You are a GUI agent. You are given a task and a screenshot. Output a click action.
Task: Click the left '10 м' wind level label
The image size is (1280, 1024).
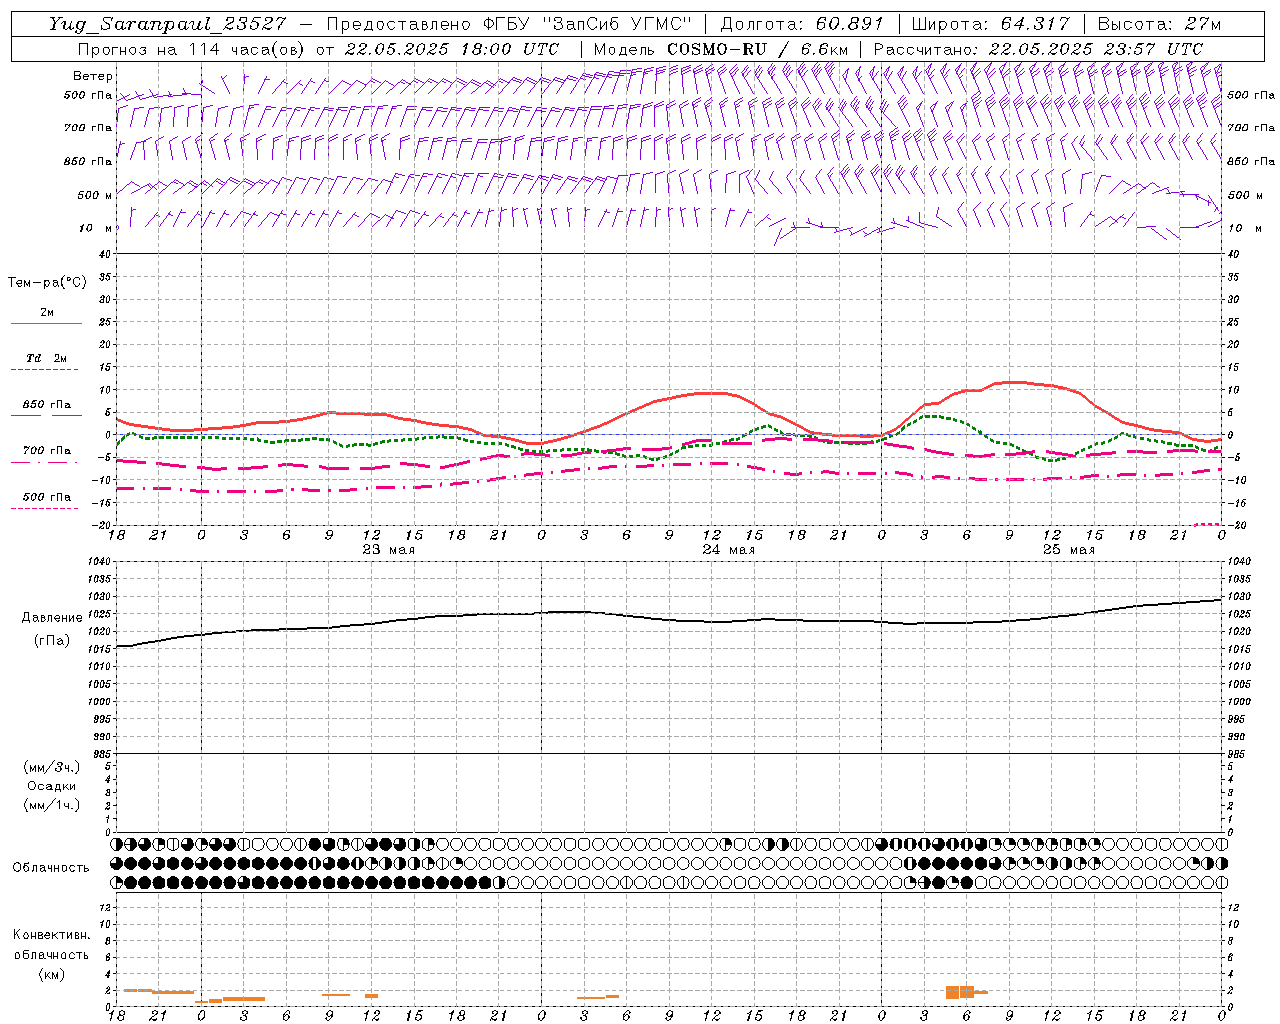95,228
